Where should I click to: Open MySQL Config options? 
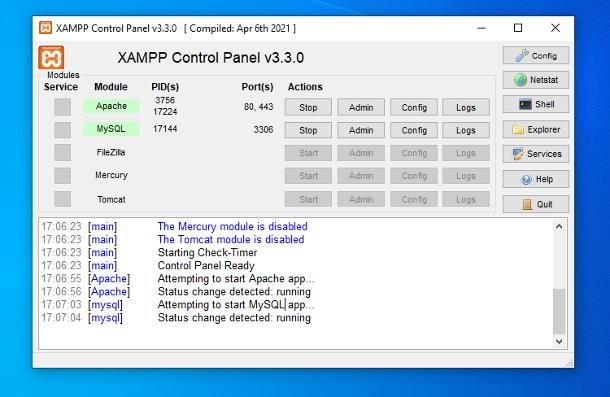point(414,130)
